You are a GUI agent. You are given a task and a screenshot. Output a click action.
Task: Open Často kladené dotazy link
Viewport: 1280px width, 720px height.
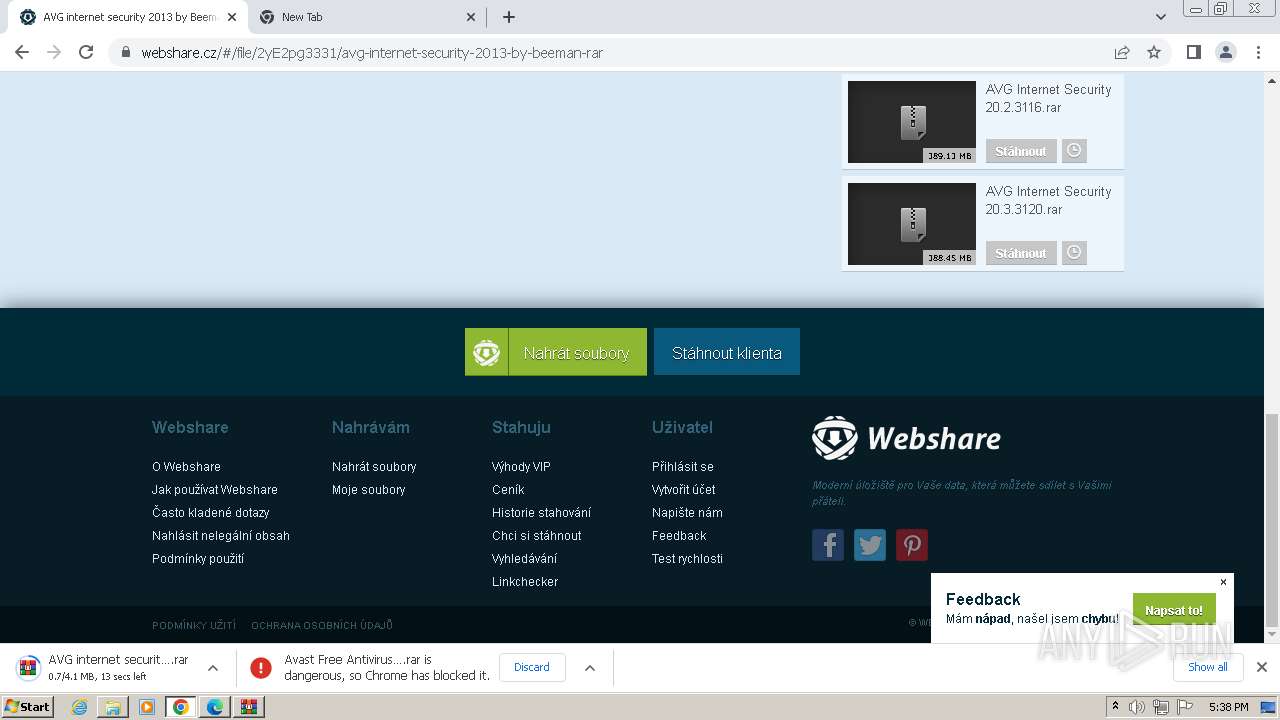pos(211,513)
